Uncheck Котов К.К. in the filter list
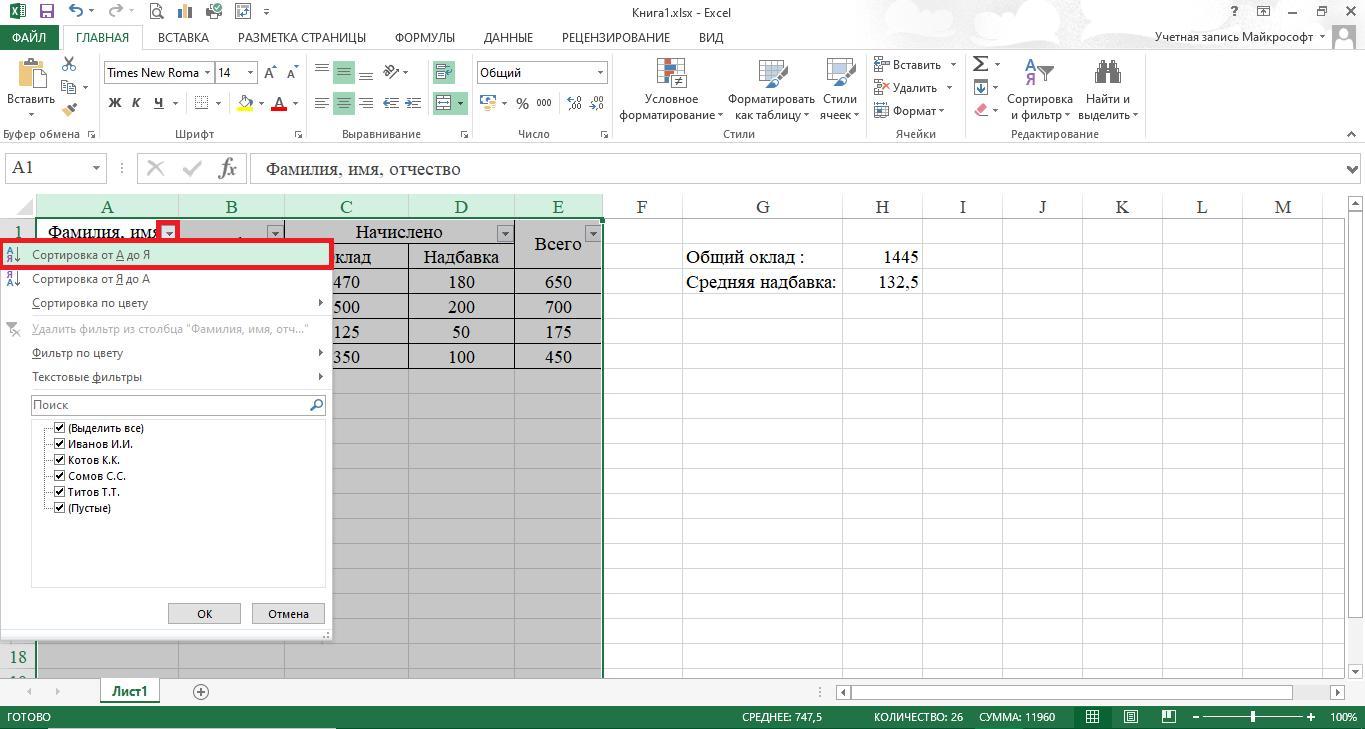 pos(60,460)
